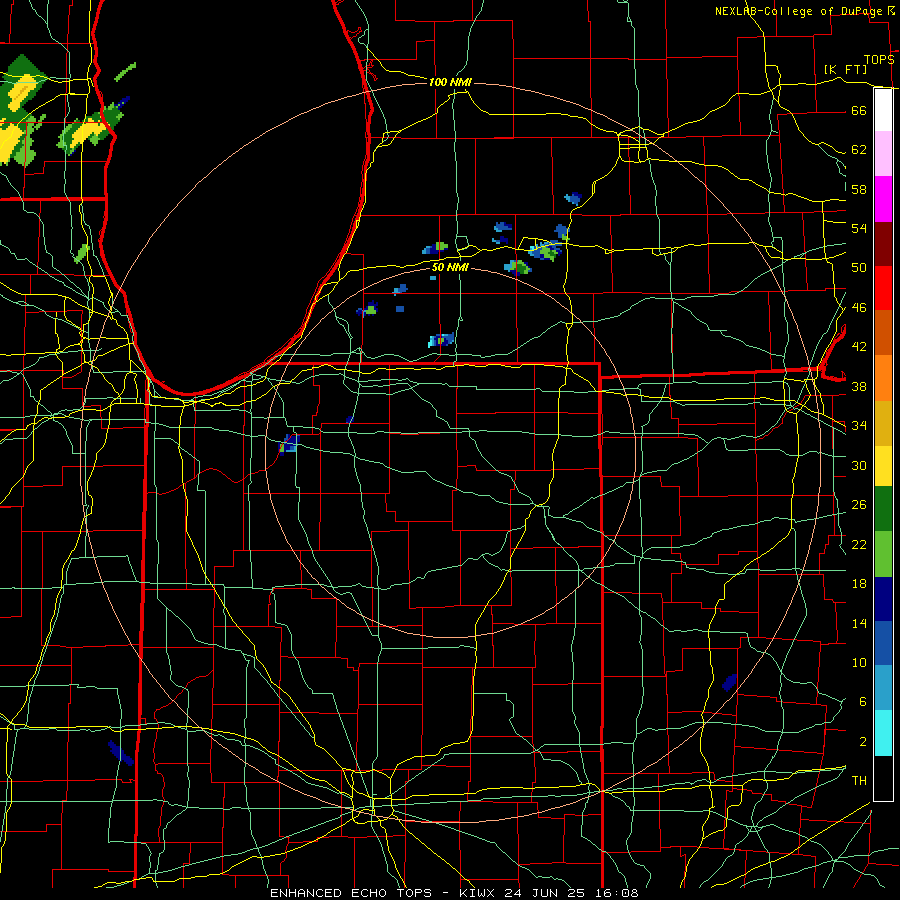This screenshot has width=900, height=900.
Task: Click the "100 NMI" range ring label
Action: [x=450, y=82]
